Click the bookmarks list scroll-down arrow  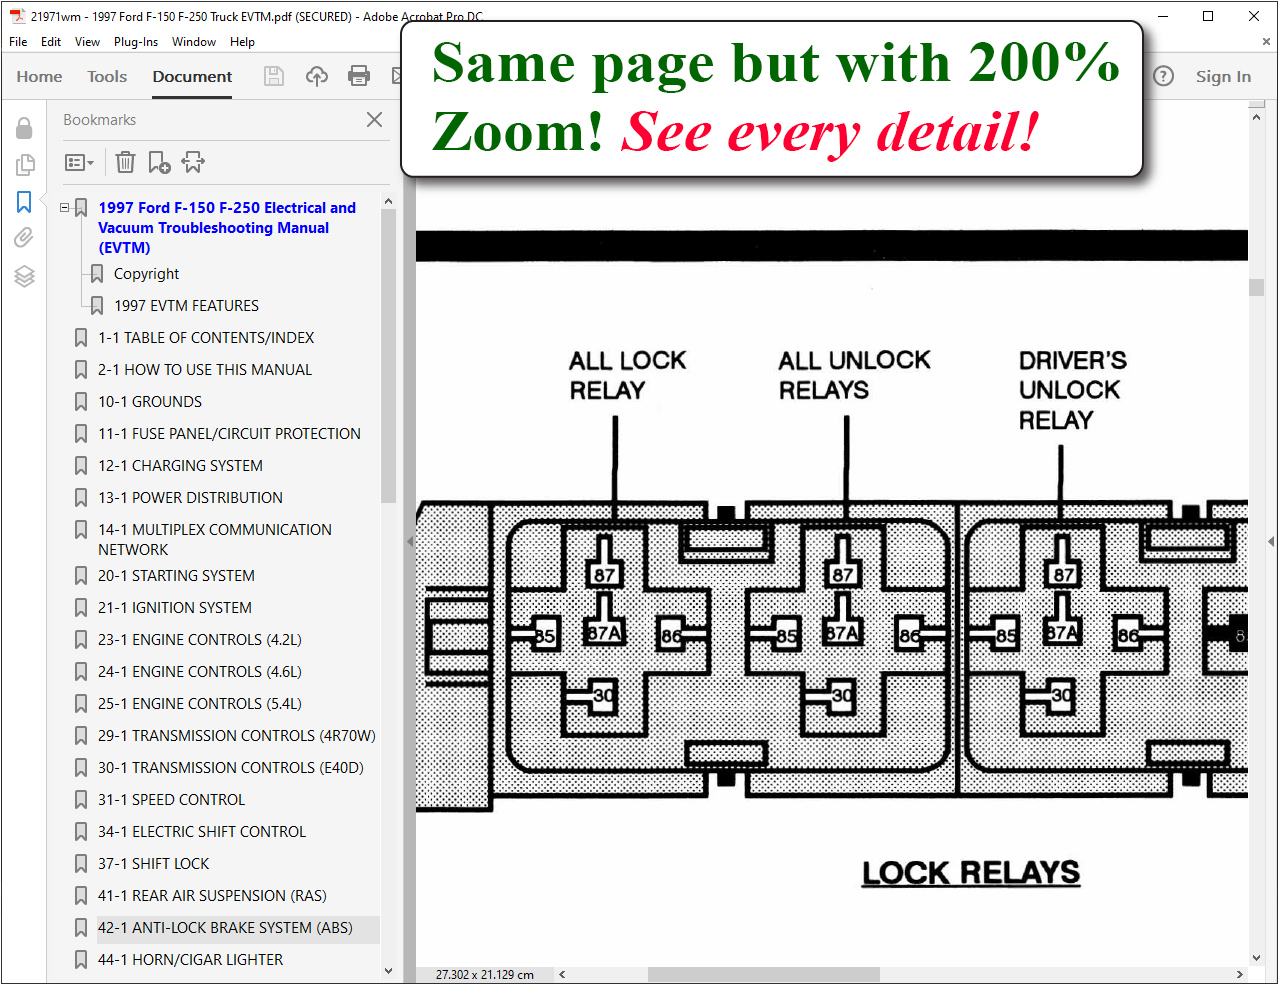coord(388,970)
